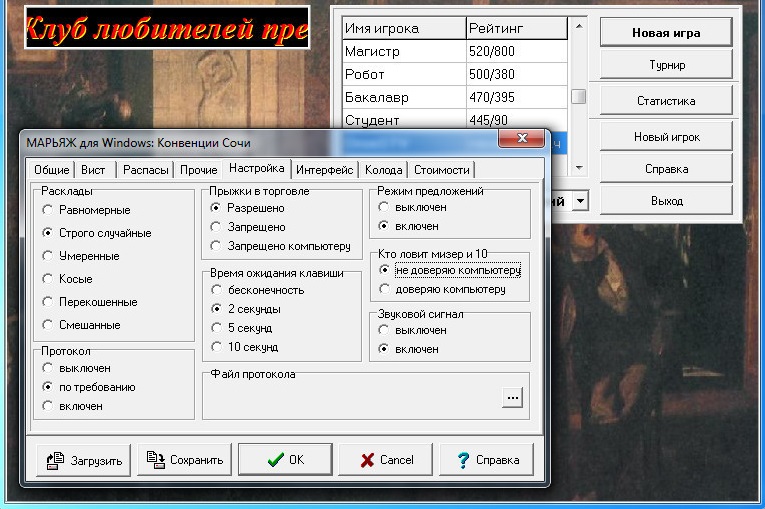Viewport: 765px width, 509px height.
Task: Select the Равномерные layout radio option
Action: coord(48,210)
